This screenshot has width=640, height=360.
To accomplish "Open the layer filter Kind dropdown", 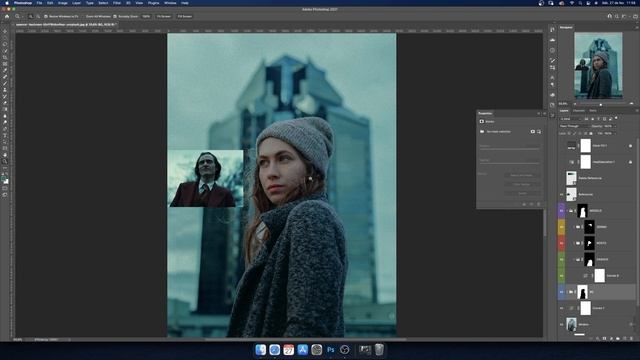I will (x=571, y=119).
